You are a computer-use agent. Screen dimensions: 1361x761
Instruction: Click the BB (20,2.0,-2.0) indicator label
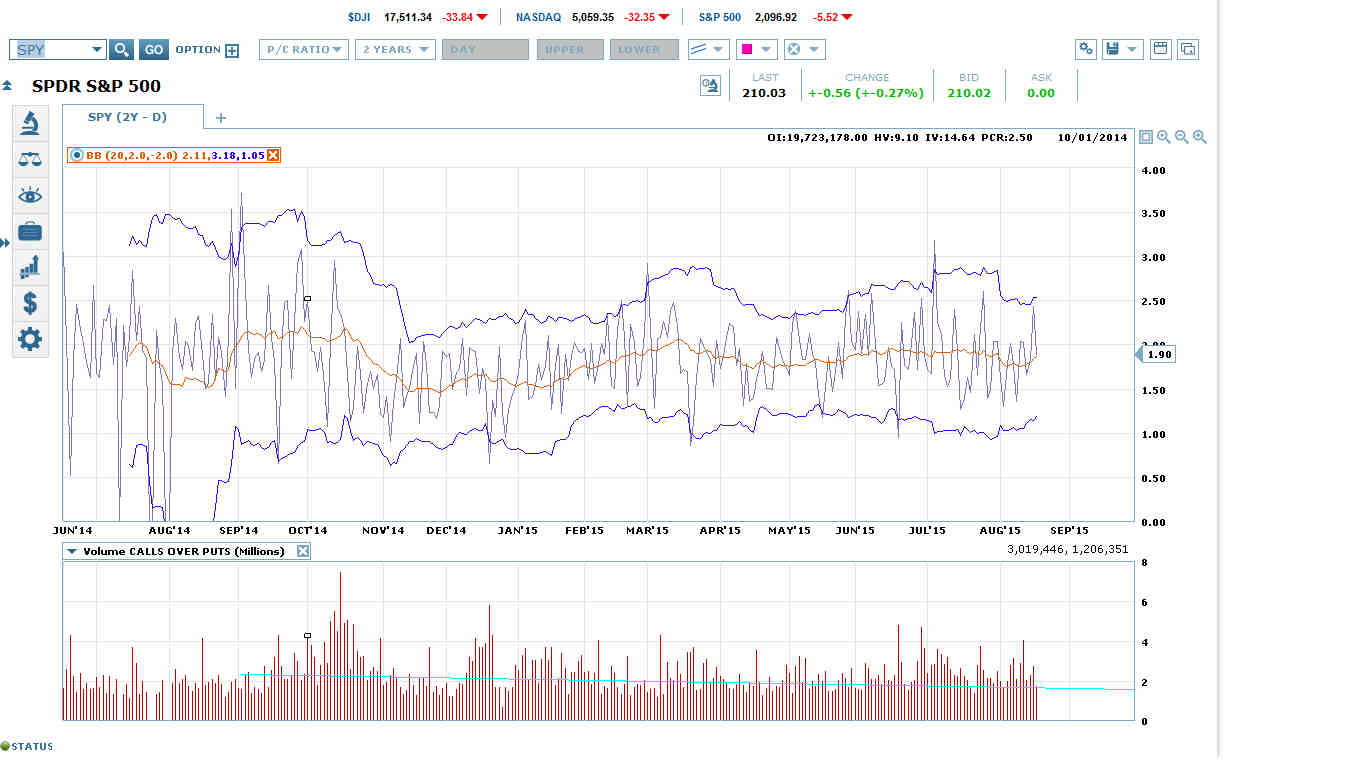click(133, 155)
